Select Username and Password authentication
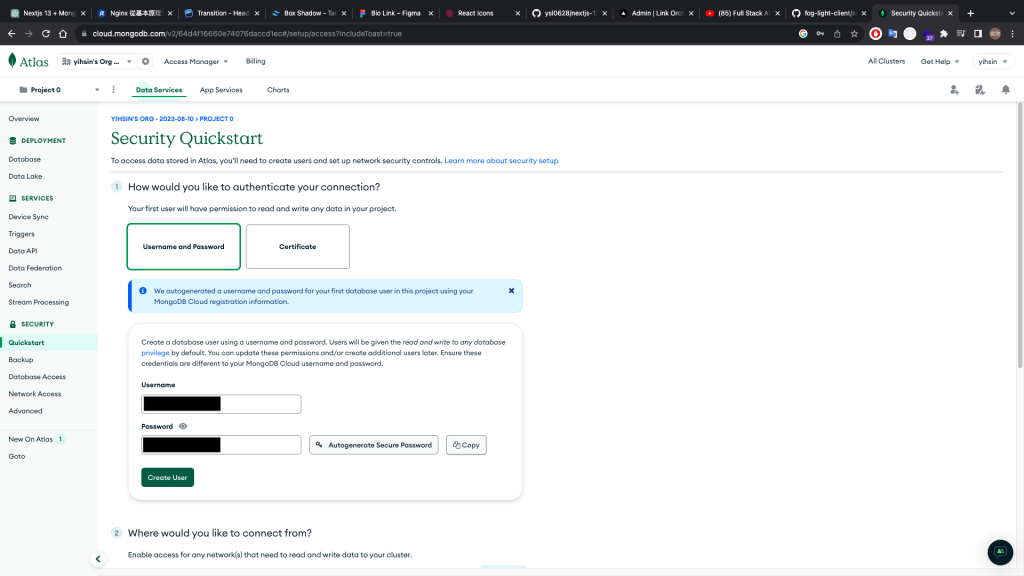The height and width of the screenshot is (576, 1024). tap(184, 246)
